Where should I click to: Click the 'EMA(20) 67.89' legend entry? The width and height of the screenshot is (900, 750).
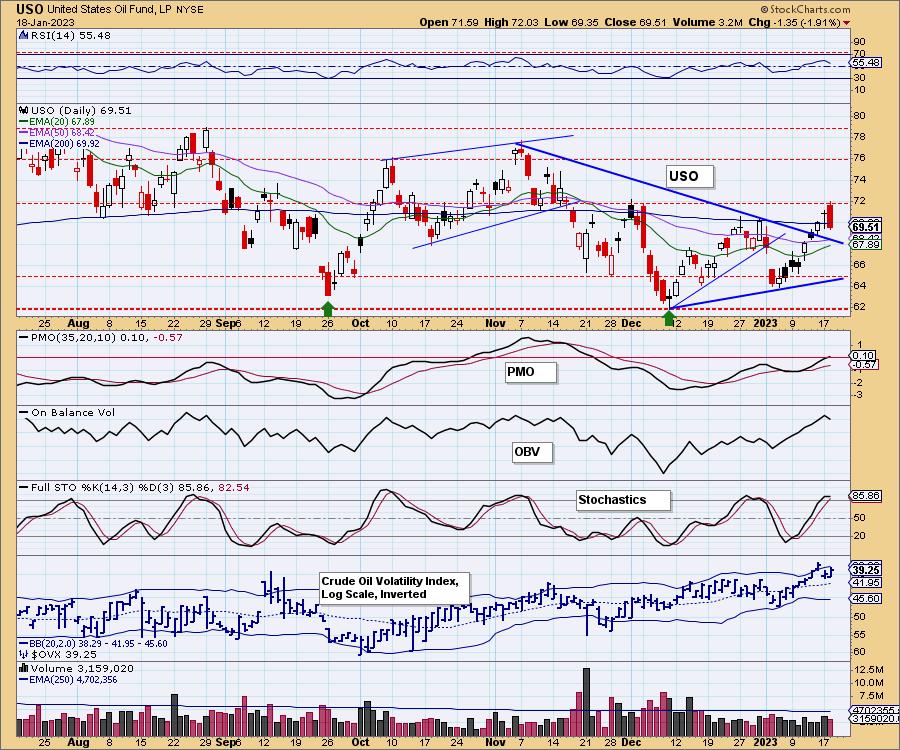57,122
